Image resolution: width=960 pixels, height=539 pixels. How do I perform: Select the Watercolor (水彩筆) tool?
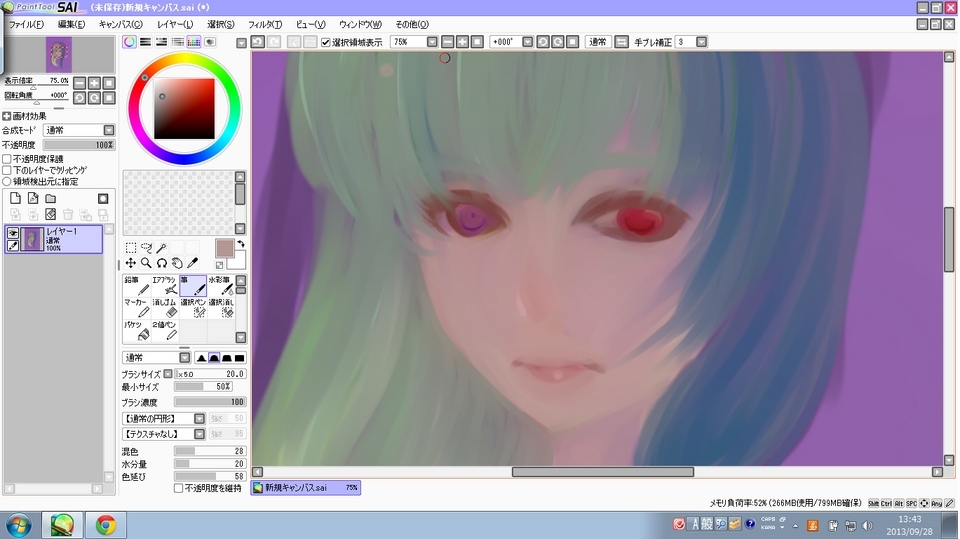coord(220,285)
